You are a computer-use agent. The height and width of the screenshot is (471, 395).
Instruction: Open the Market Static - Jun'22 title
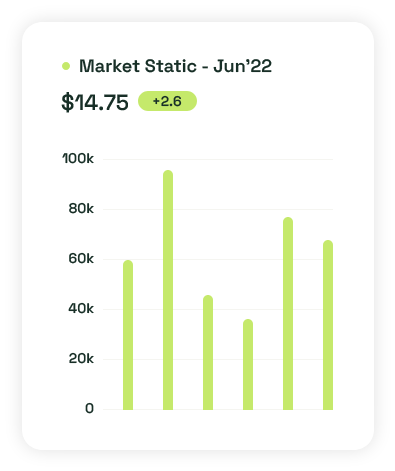tap(175, 66)
